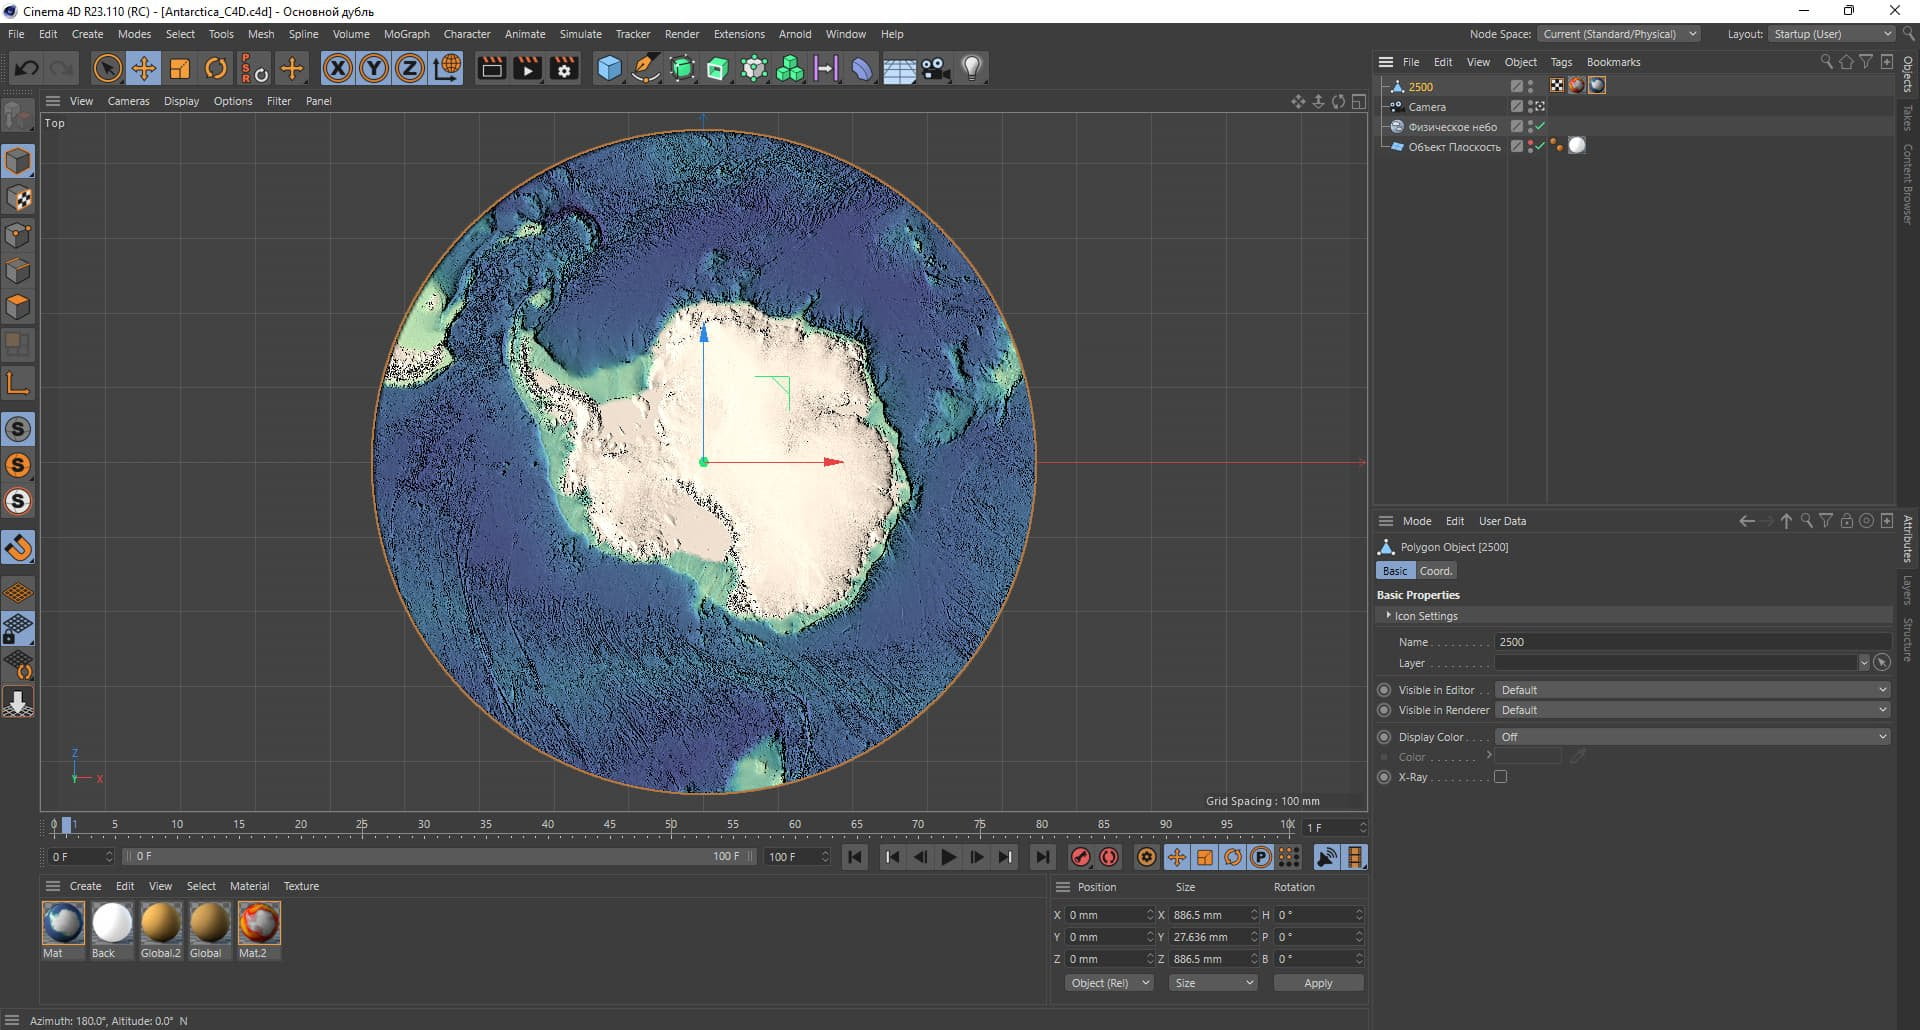Toggle layer checkbox for Camera object

1516,106
